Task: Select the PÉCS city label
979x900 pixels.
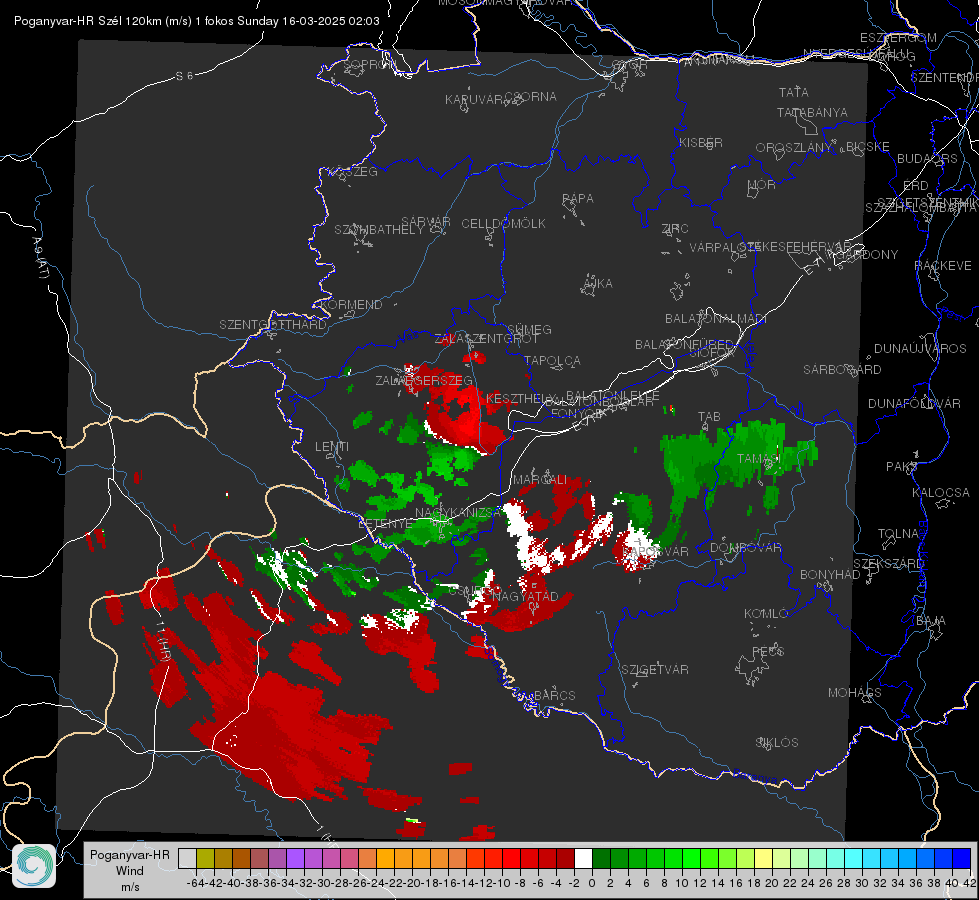Action: (768, 652)
